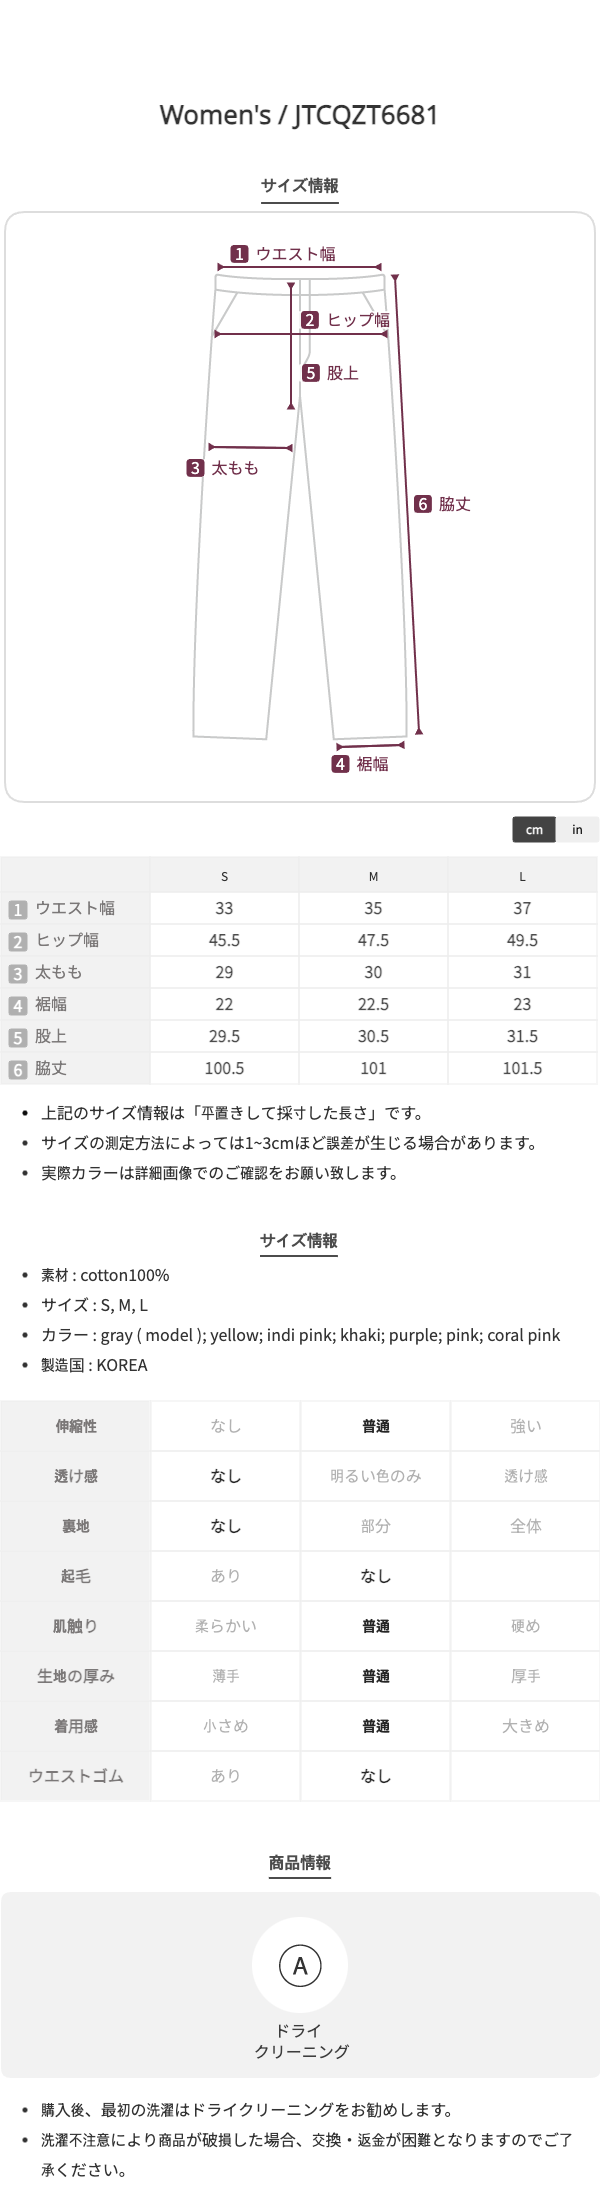Click the ウエスト幅 row label in size table
This screenshot has height=2203, width=600.
75,908
